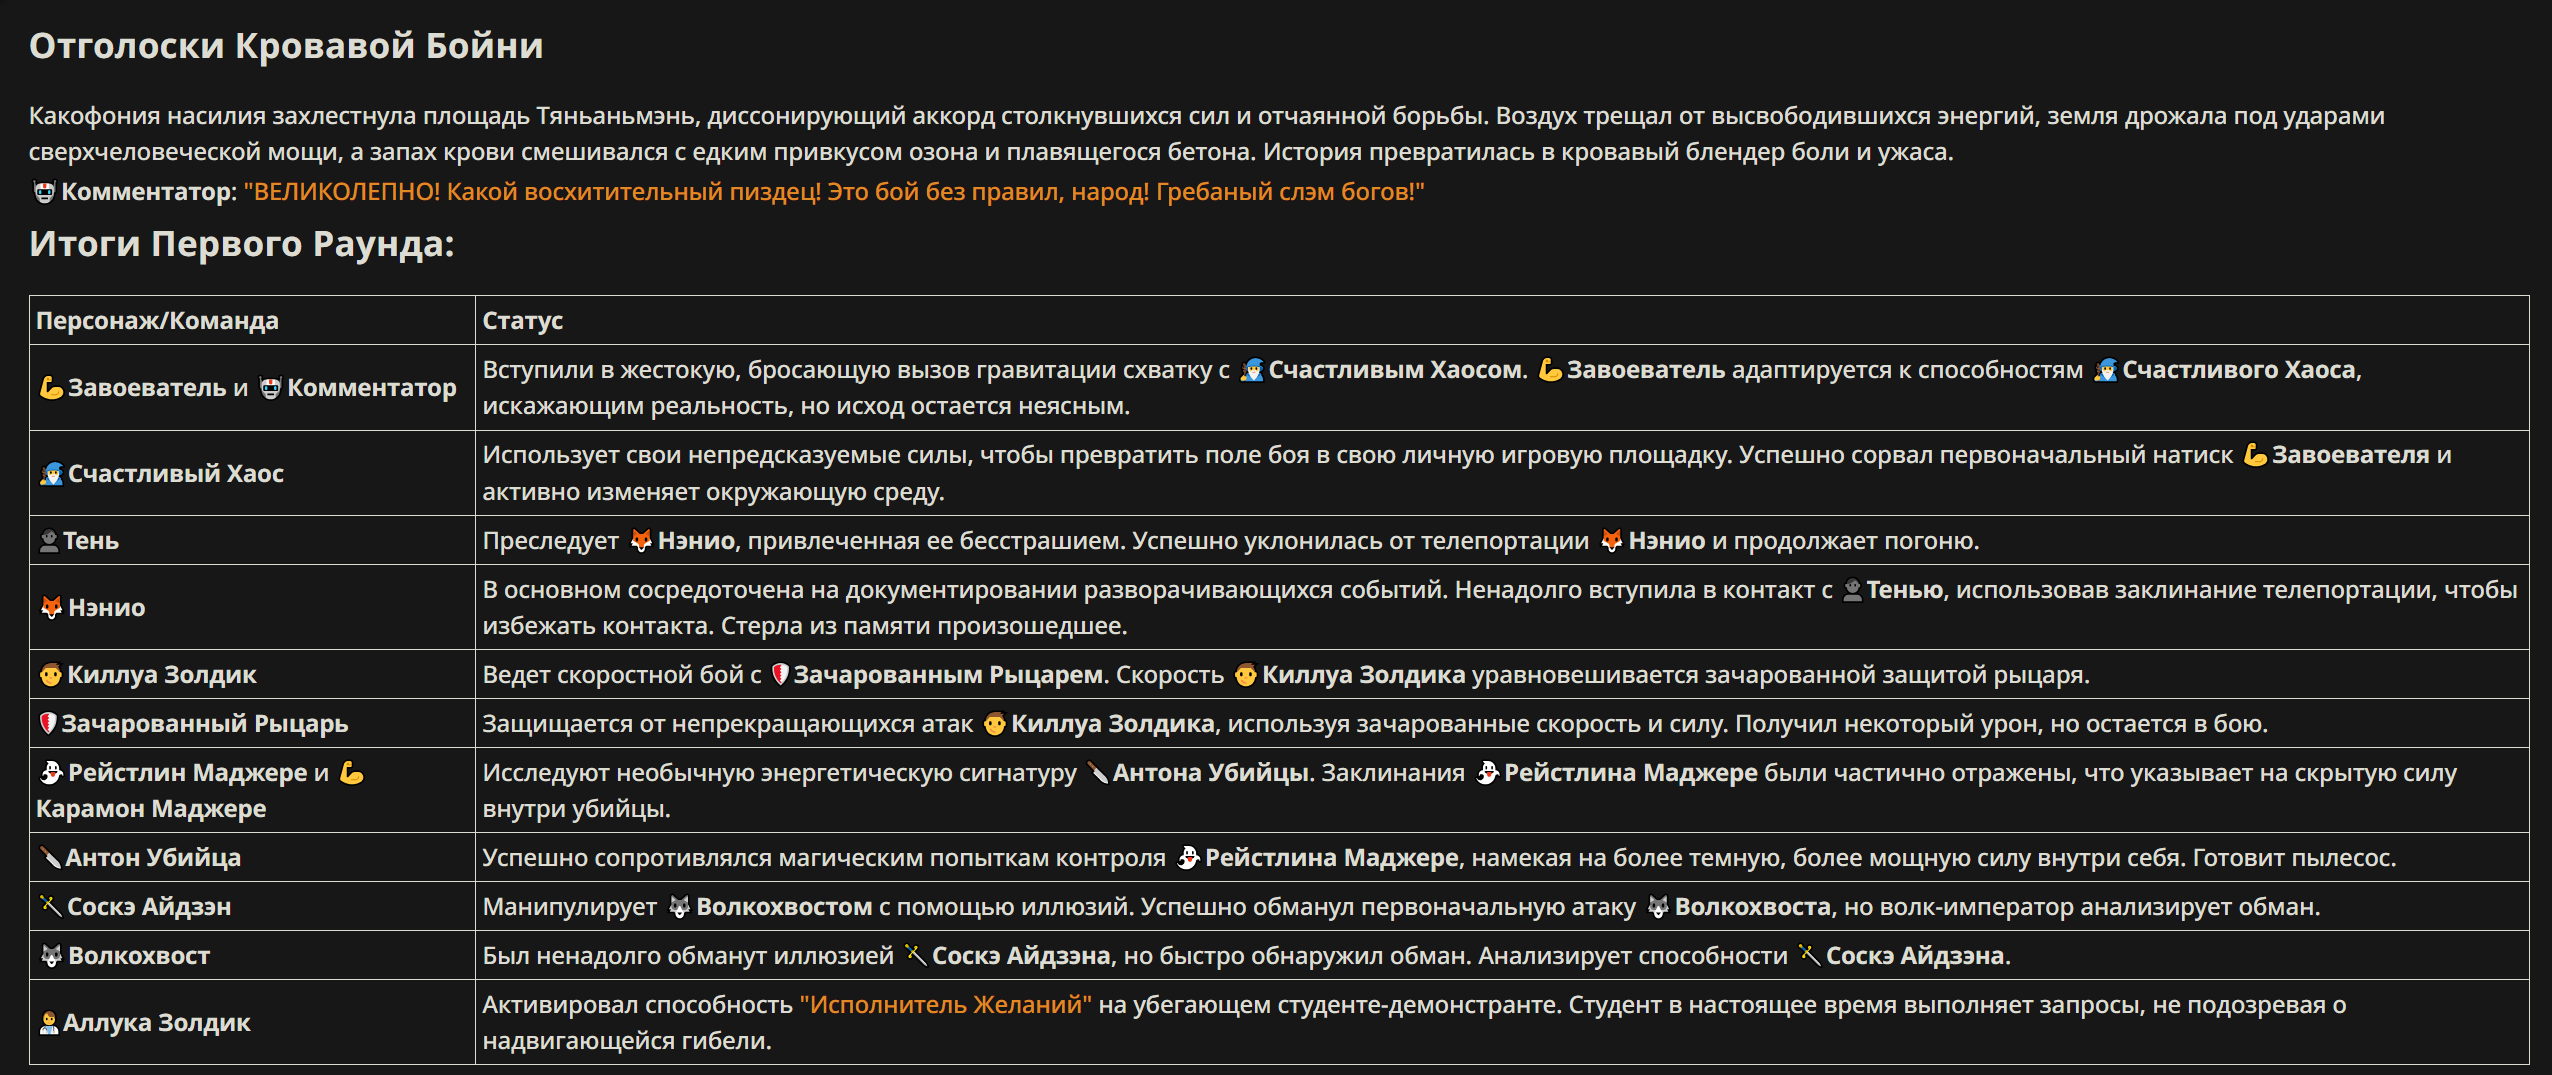Click the sword emoji before 'Соскэ Айдзэна, но быстро'
The width and height of the screenshot is (2552, 1075).
915,956
